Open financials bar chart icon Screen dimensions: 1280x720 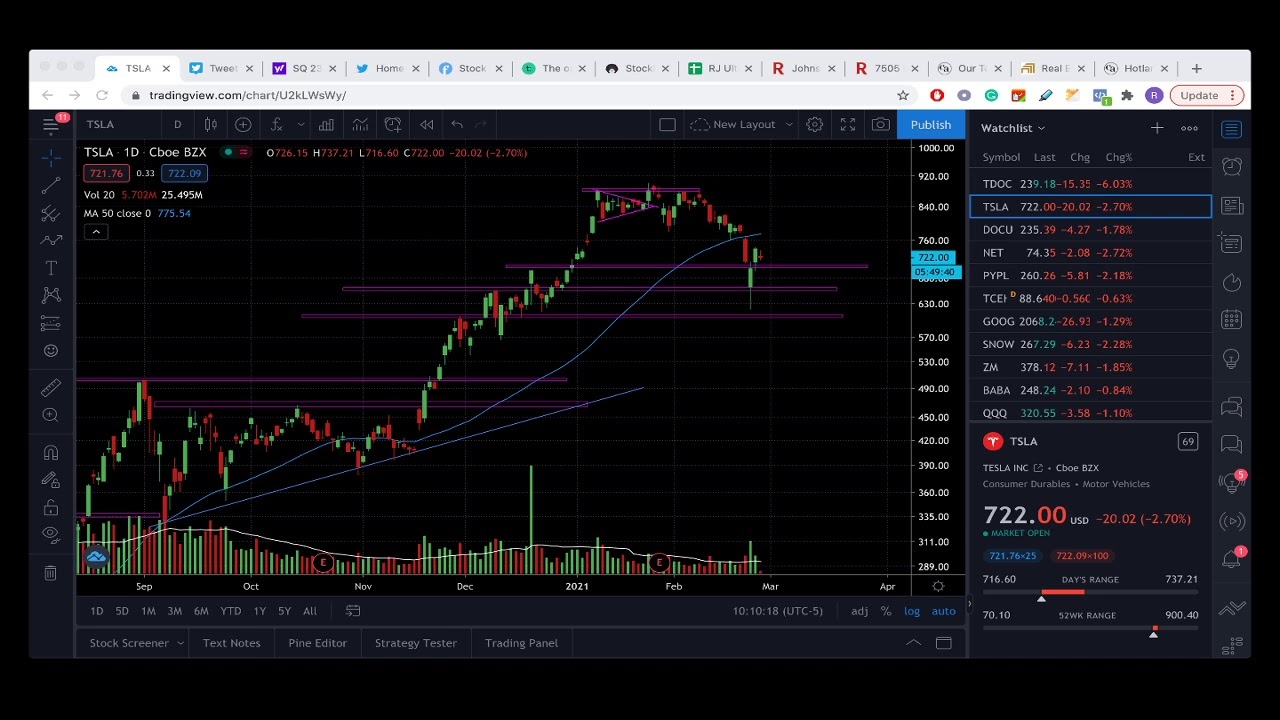[x=326, y=124]
